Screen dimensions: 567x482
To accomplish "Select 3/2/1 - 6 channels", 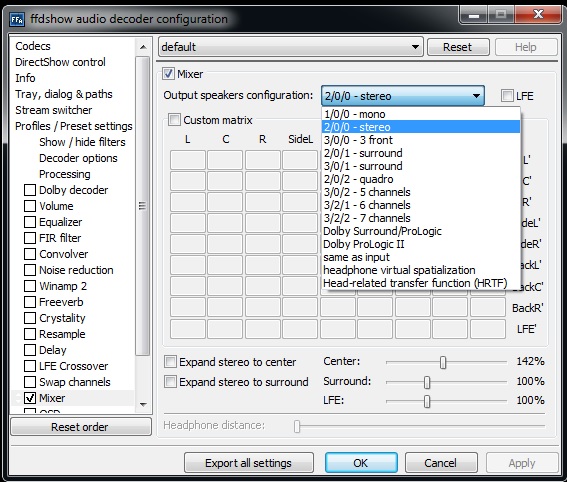I will tap(421, 205).
